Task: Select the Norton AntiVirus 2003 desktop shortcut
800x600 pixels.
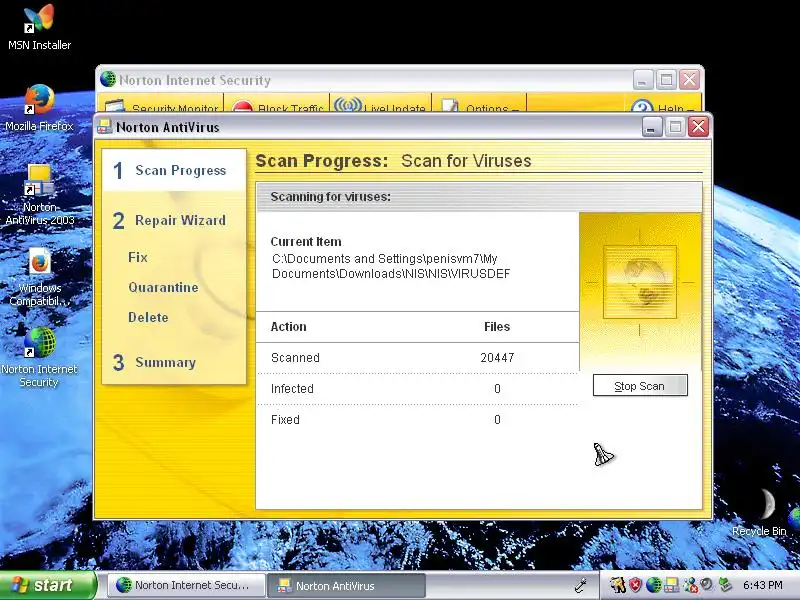Action: 39,195
